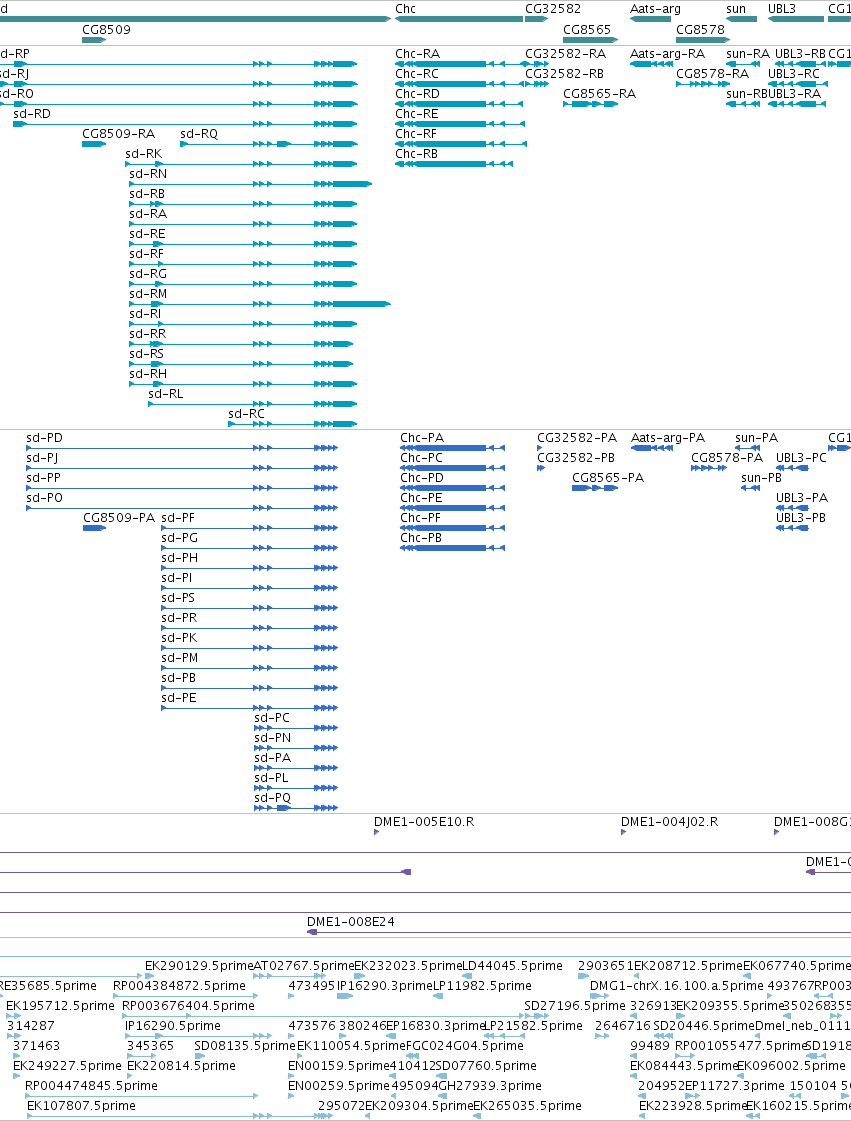Select the CG32582 gene label

pos(553,9)
